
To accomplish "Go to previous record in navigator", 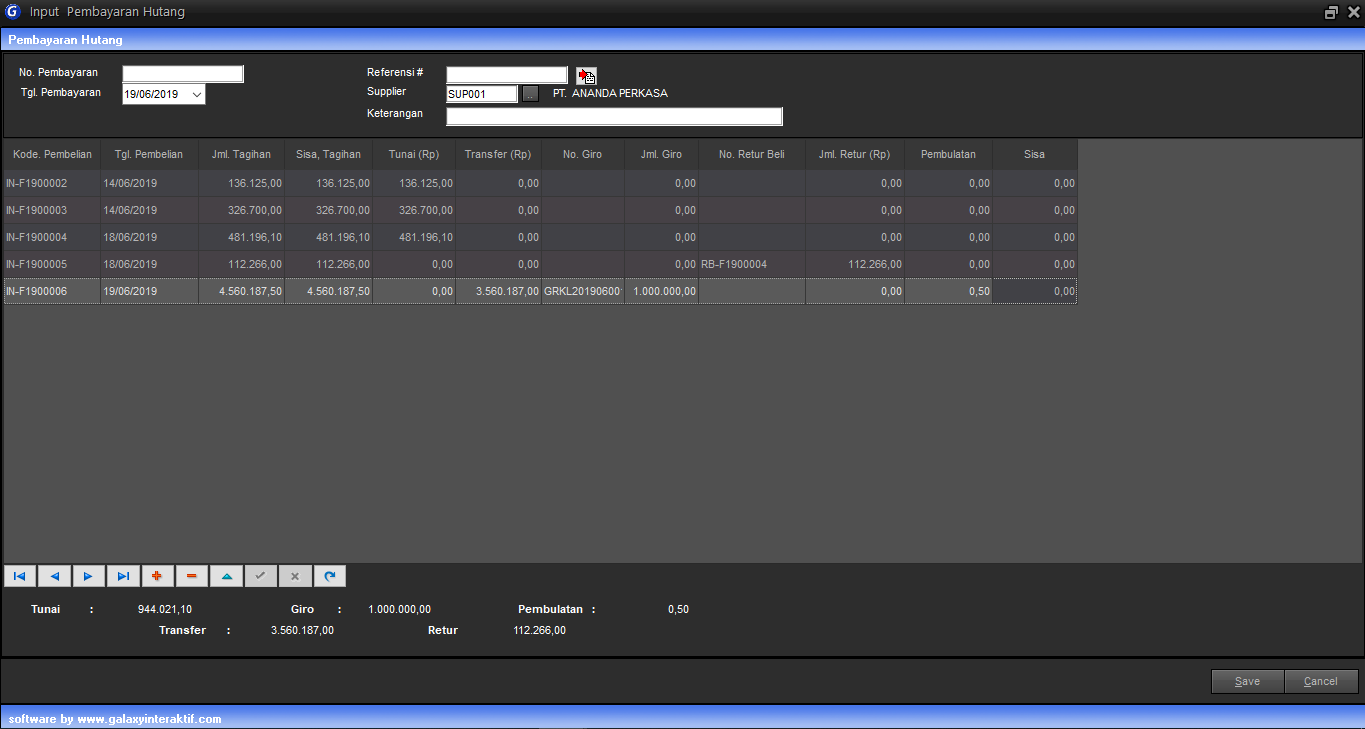I will coord(54,576).
